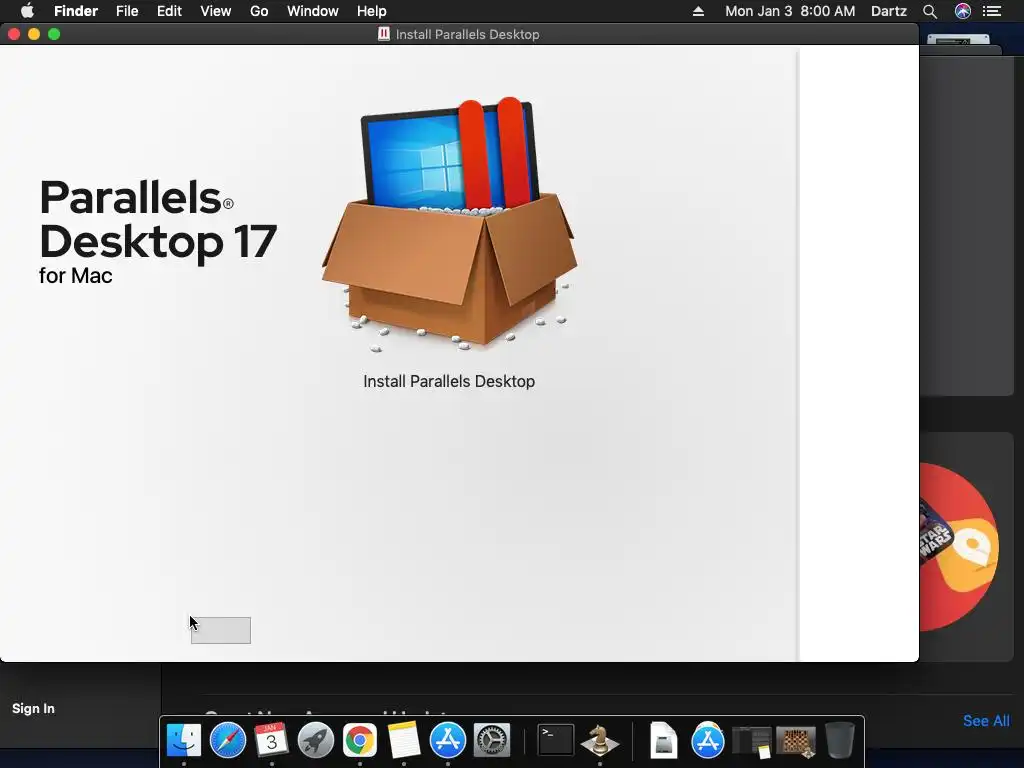Open the Notification Center list icon
This screenshot has width=1024, height=768.
click(992, 11)
